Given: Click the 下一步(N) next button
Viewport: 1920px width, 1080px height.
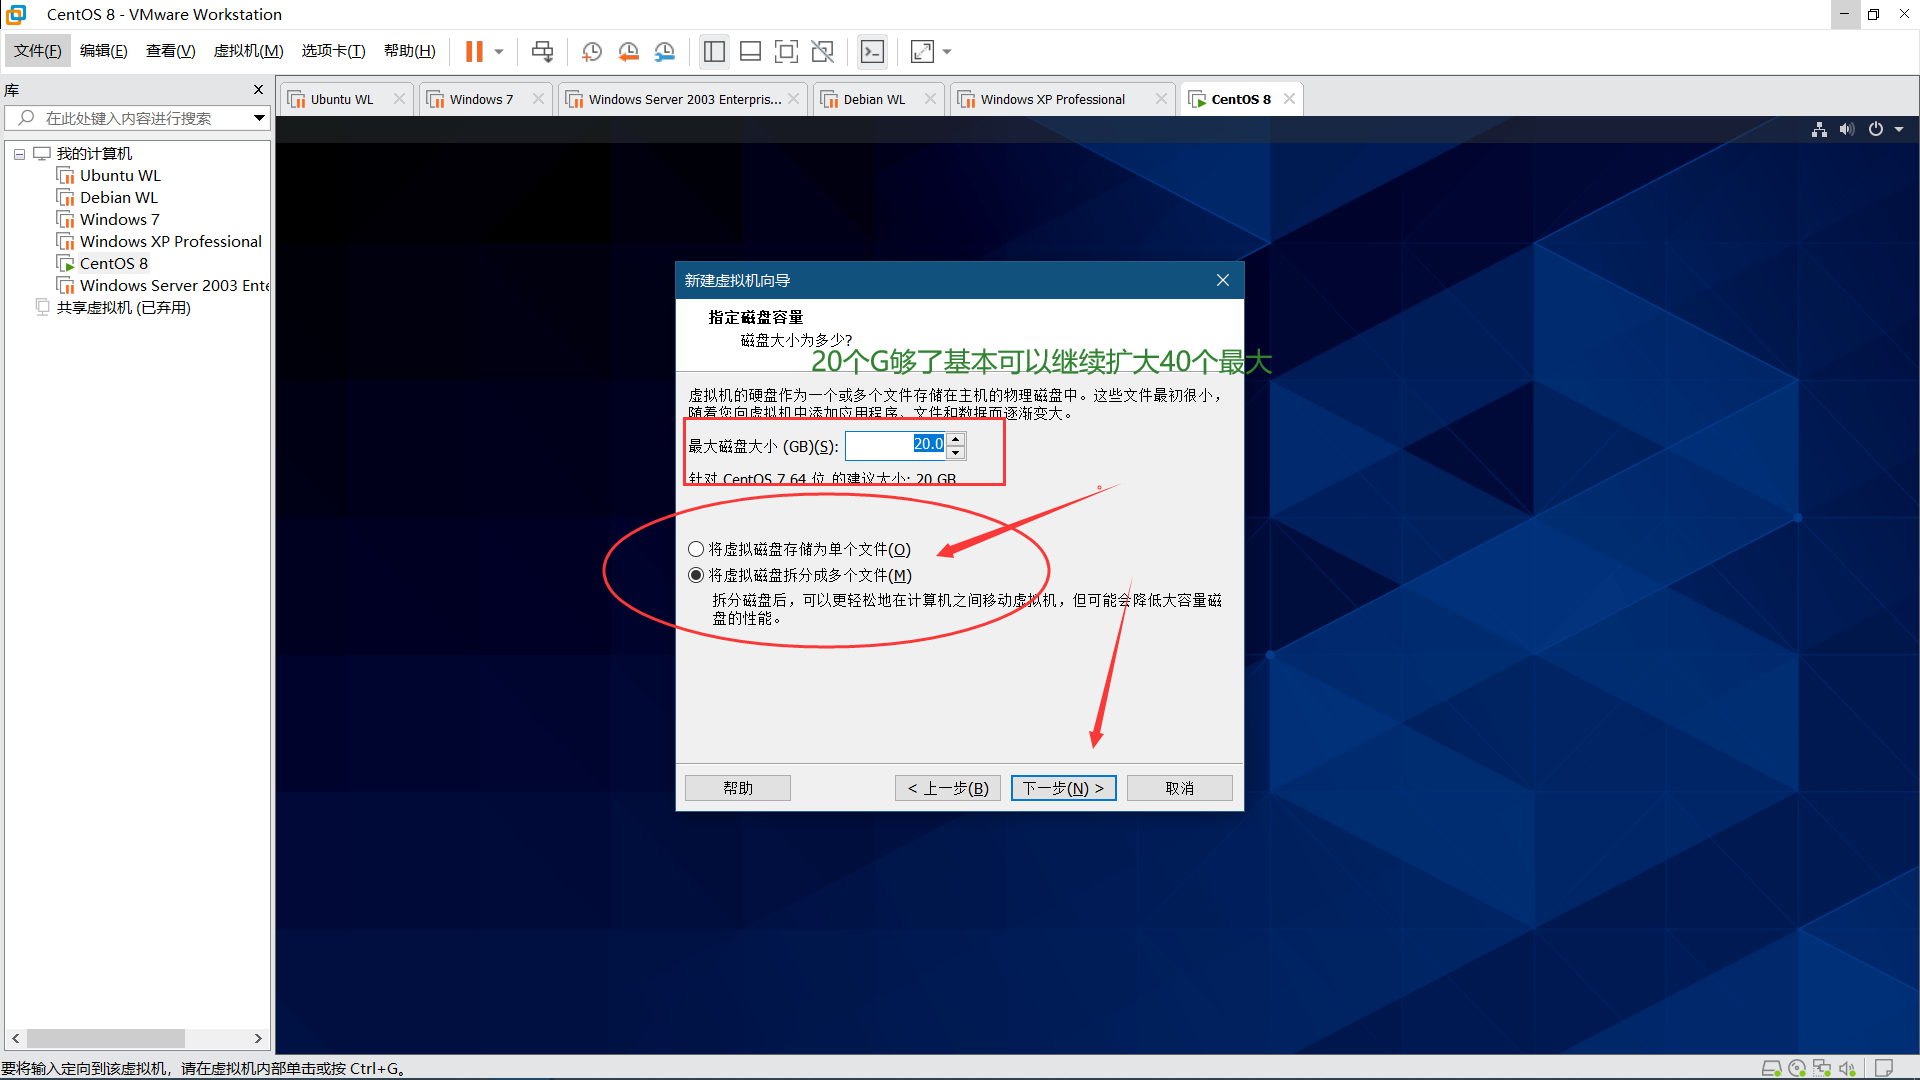Looking at the screenshot, I should pos(1063,788).
